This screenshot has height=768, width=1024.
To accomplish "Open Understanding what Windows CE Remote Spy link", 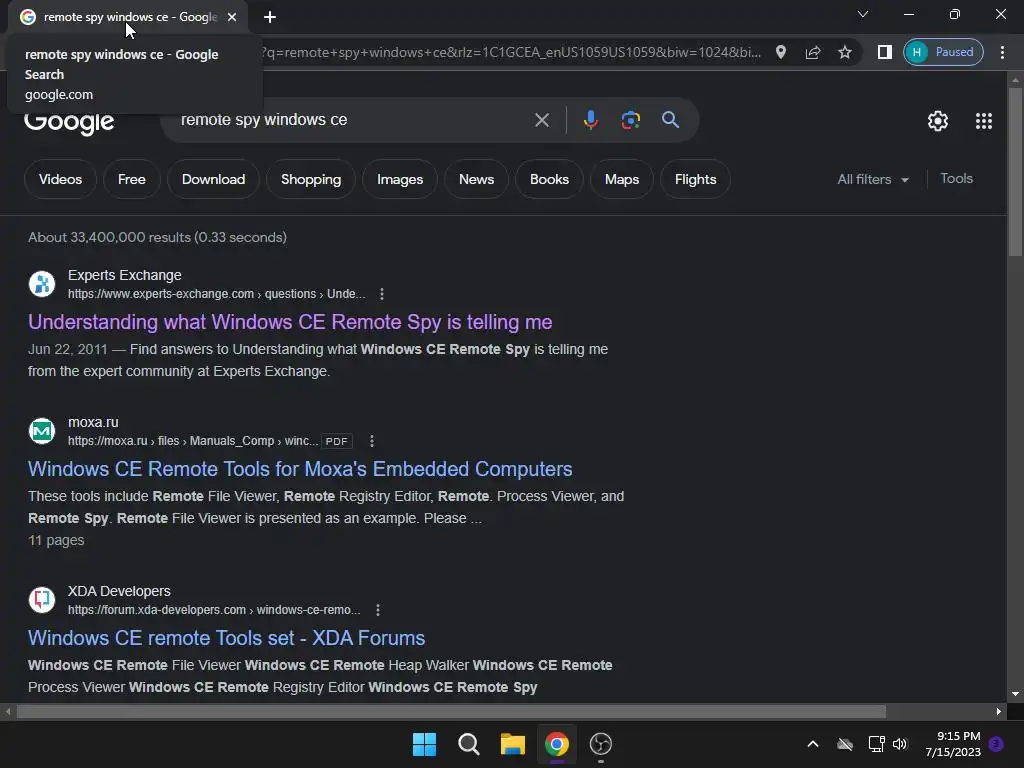I will pos(290,322).
